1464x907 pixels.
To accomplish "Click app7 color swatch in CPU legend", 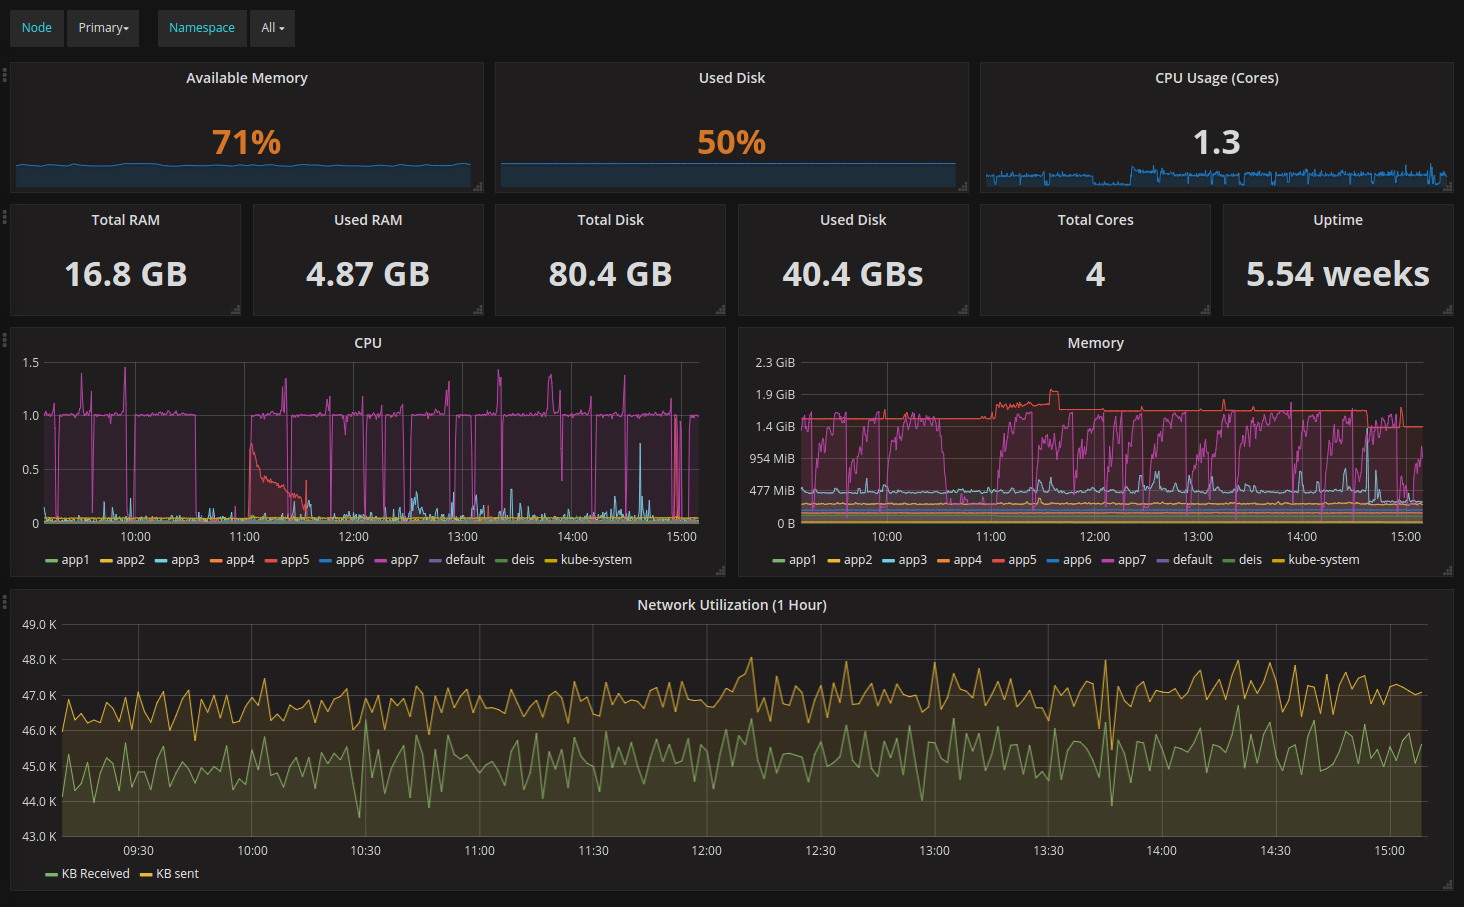I will click(380, 561).
